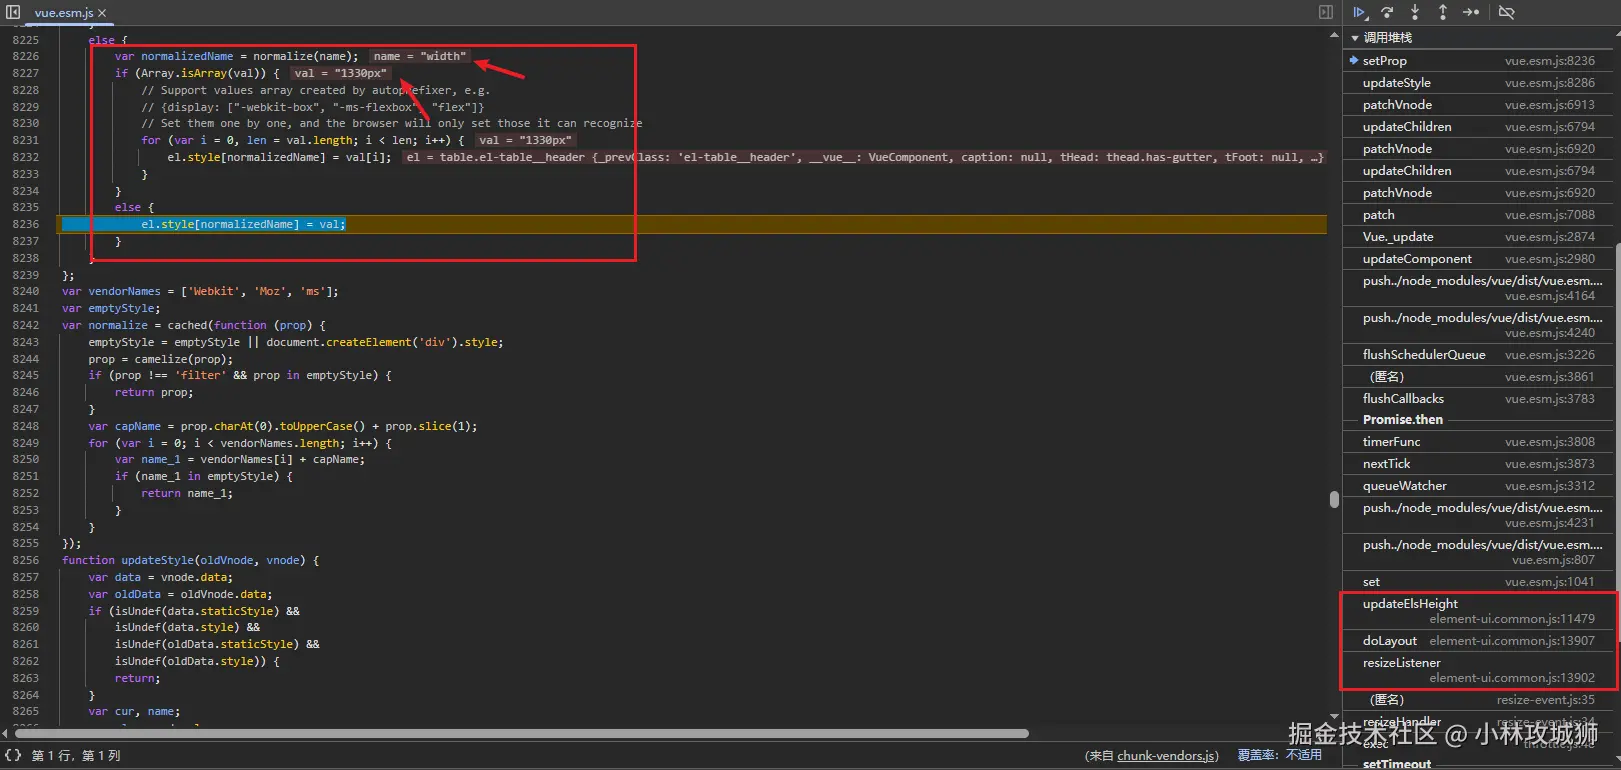
Task: Click the pretty print braces icon
Action: coord(13,755)
